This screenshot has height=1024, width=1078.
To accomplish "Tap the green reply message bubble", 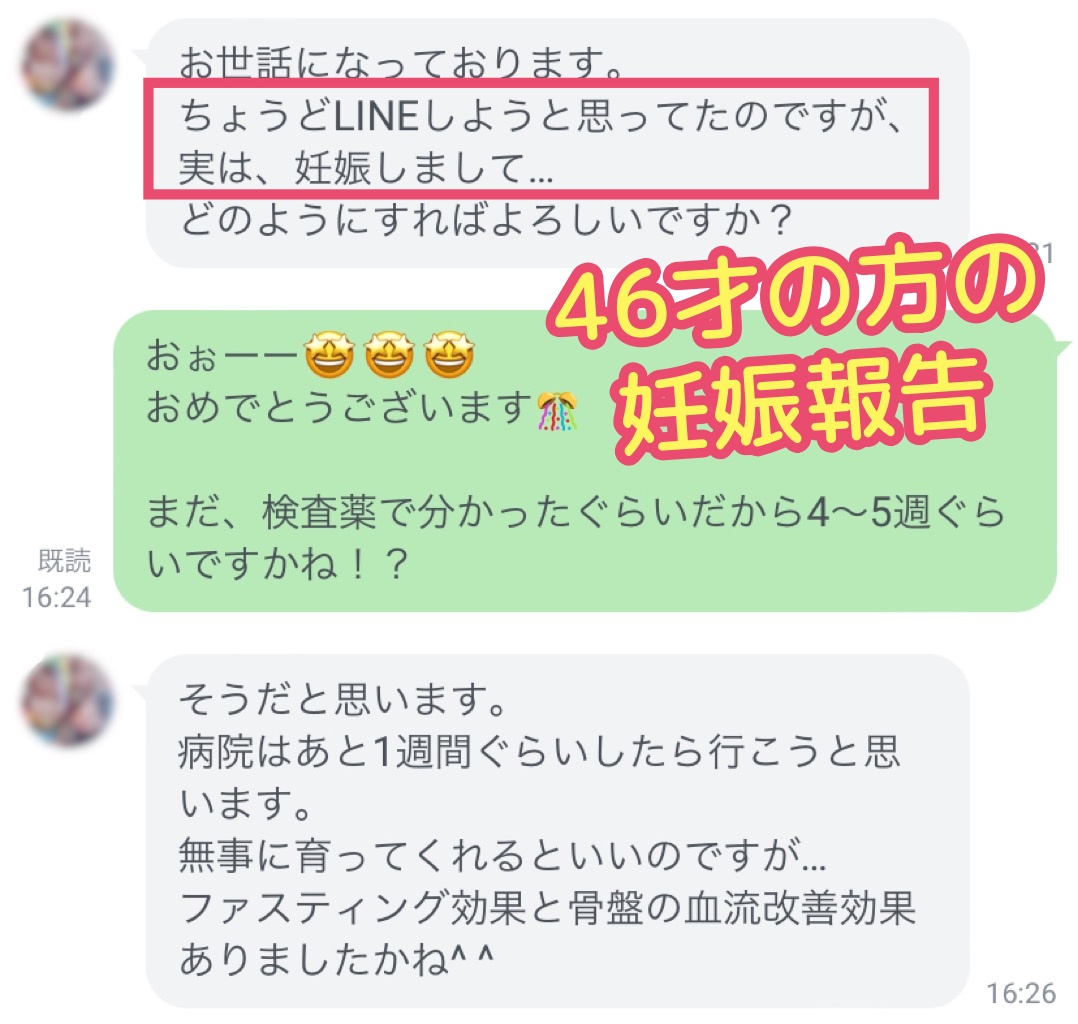I will click(584, 461).
